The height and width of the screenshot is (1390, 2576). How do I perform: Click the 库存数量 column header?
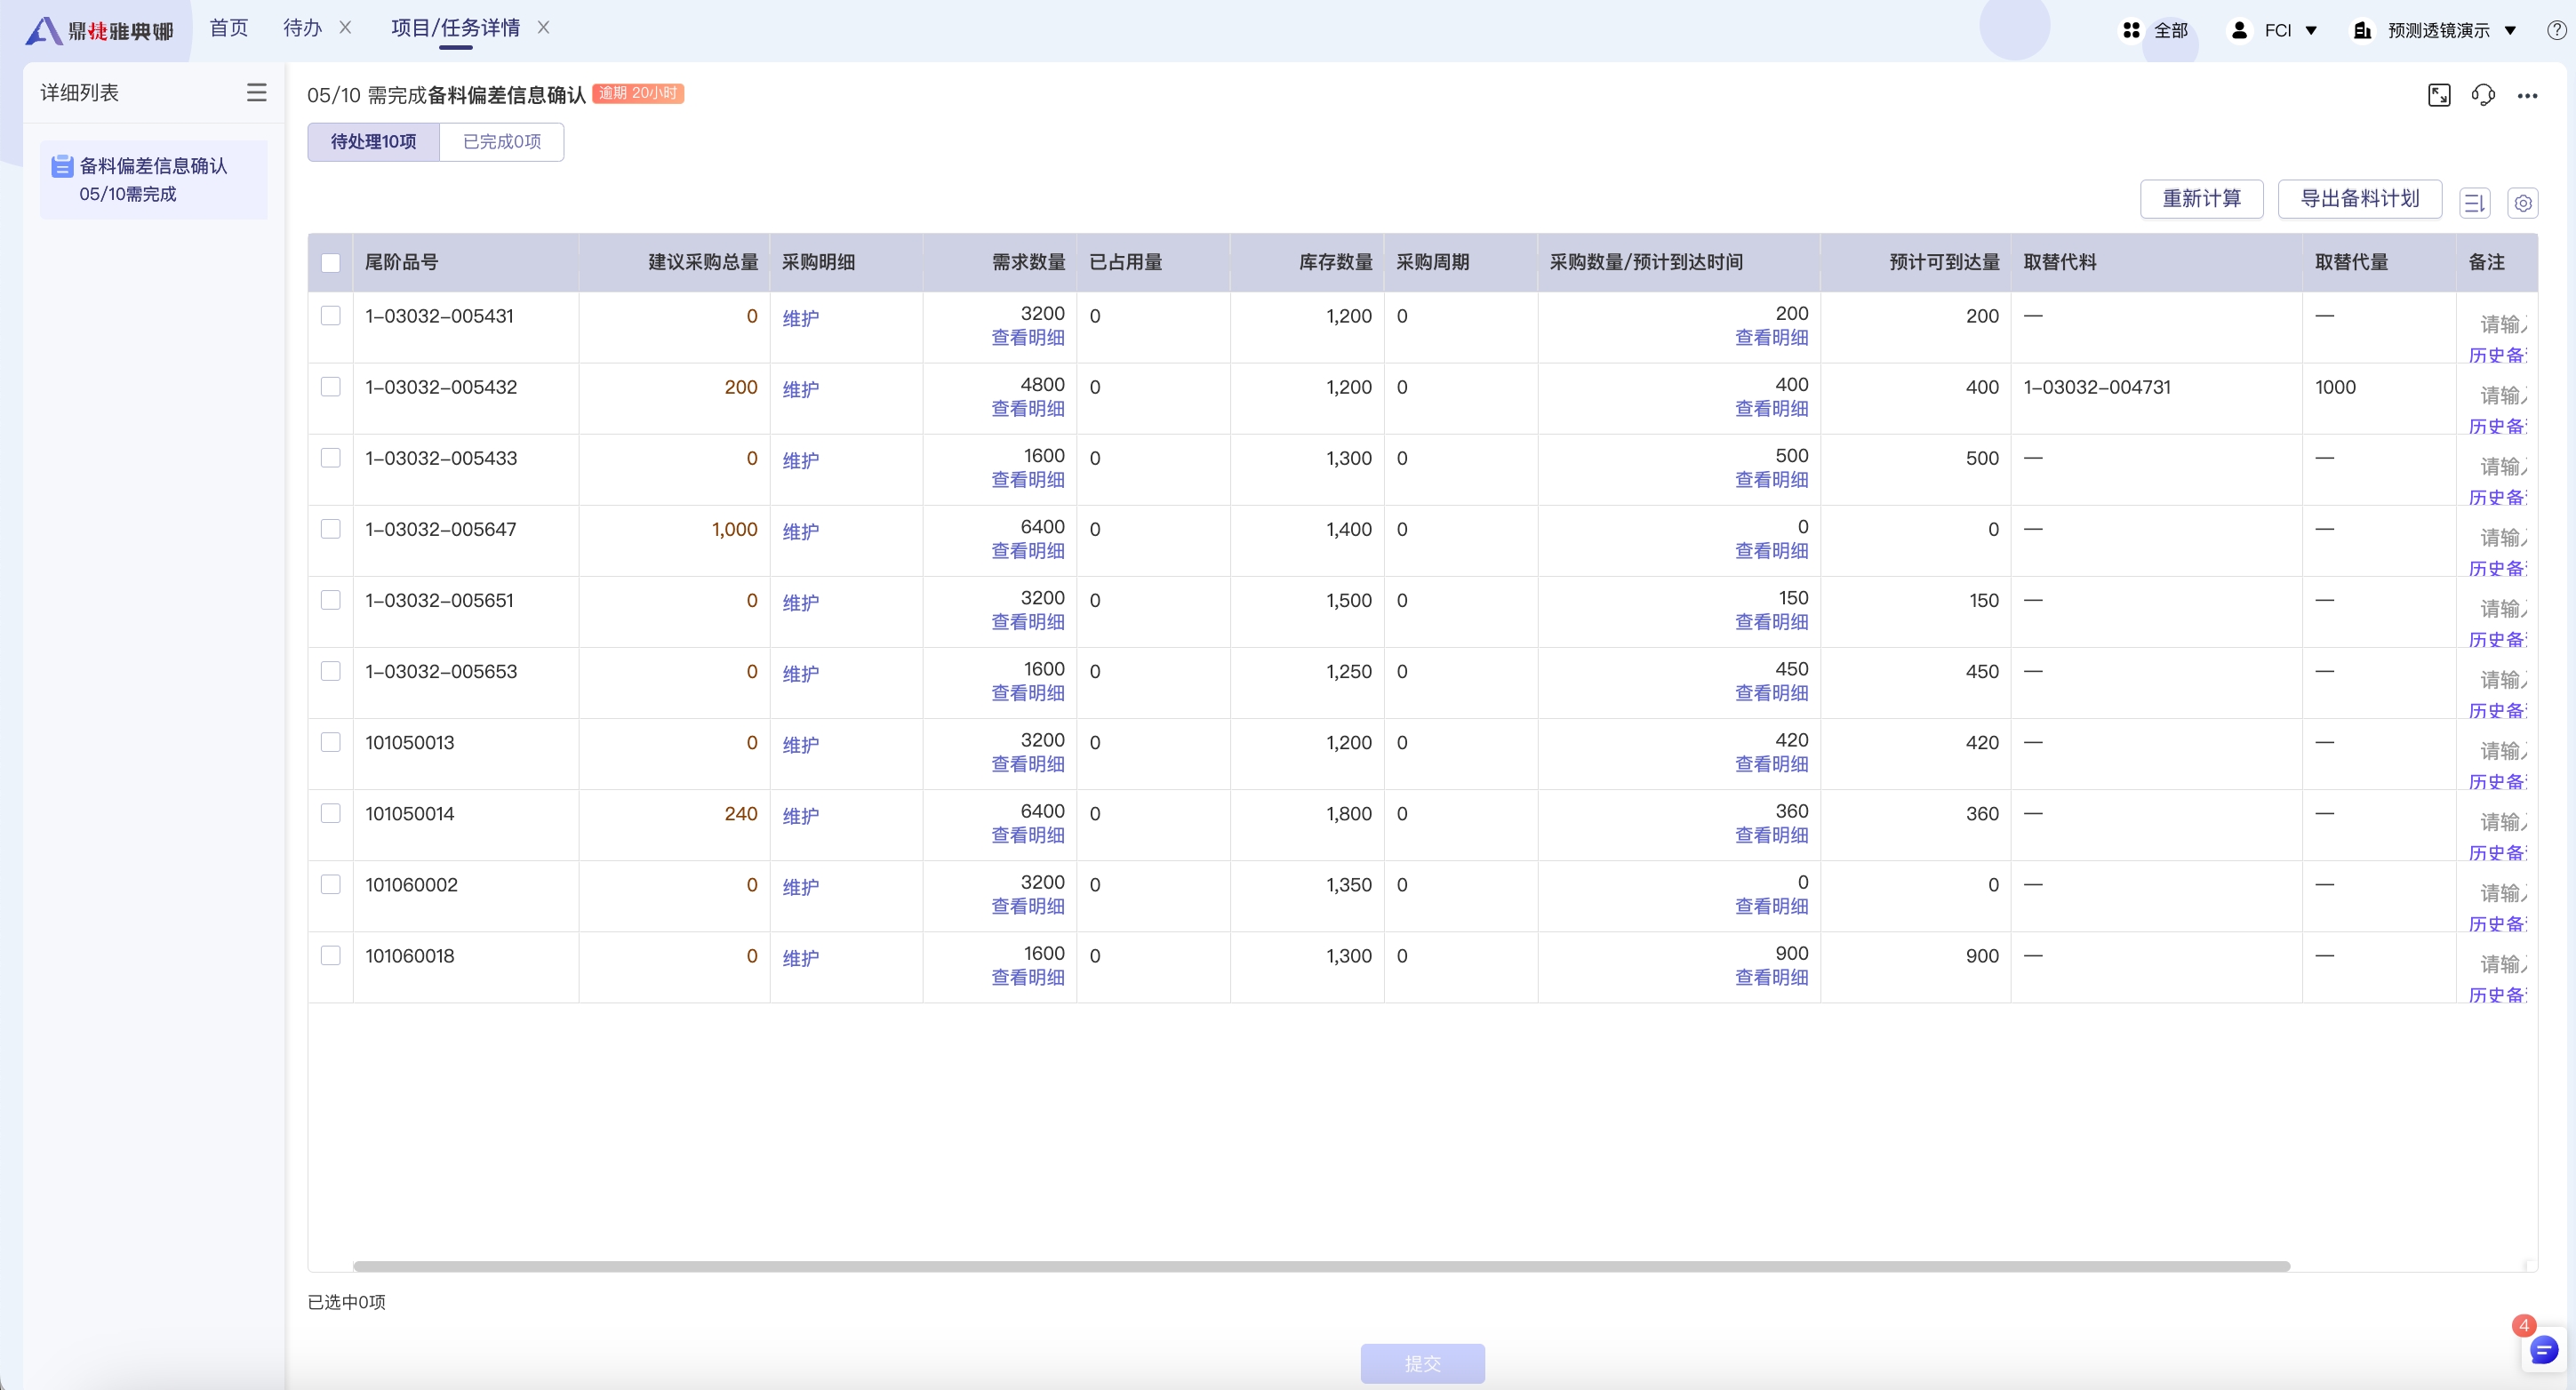(1335, 262)
